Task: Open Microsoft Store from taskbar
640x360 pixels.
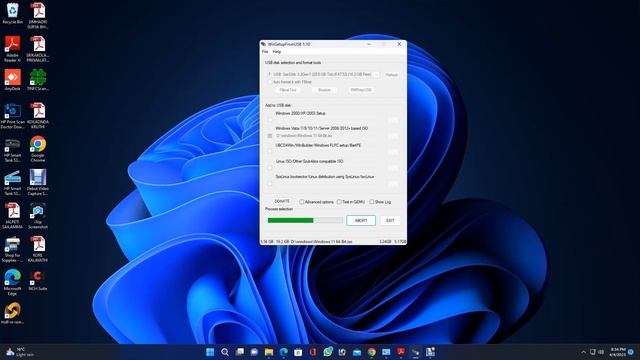Action: (x=298, y=352)
